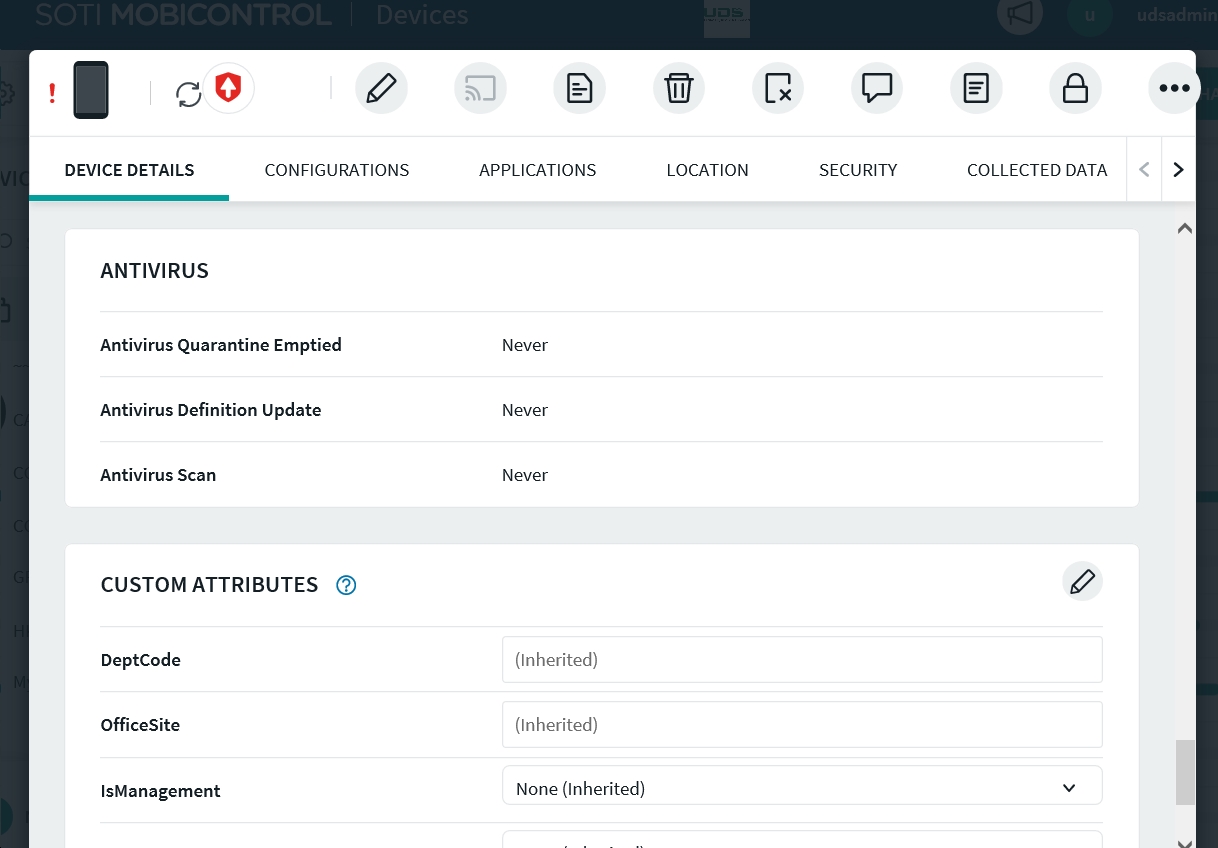
Task: Click the OfficeSite text field
Action: point(801,725)
